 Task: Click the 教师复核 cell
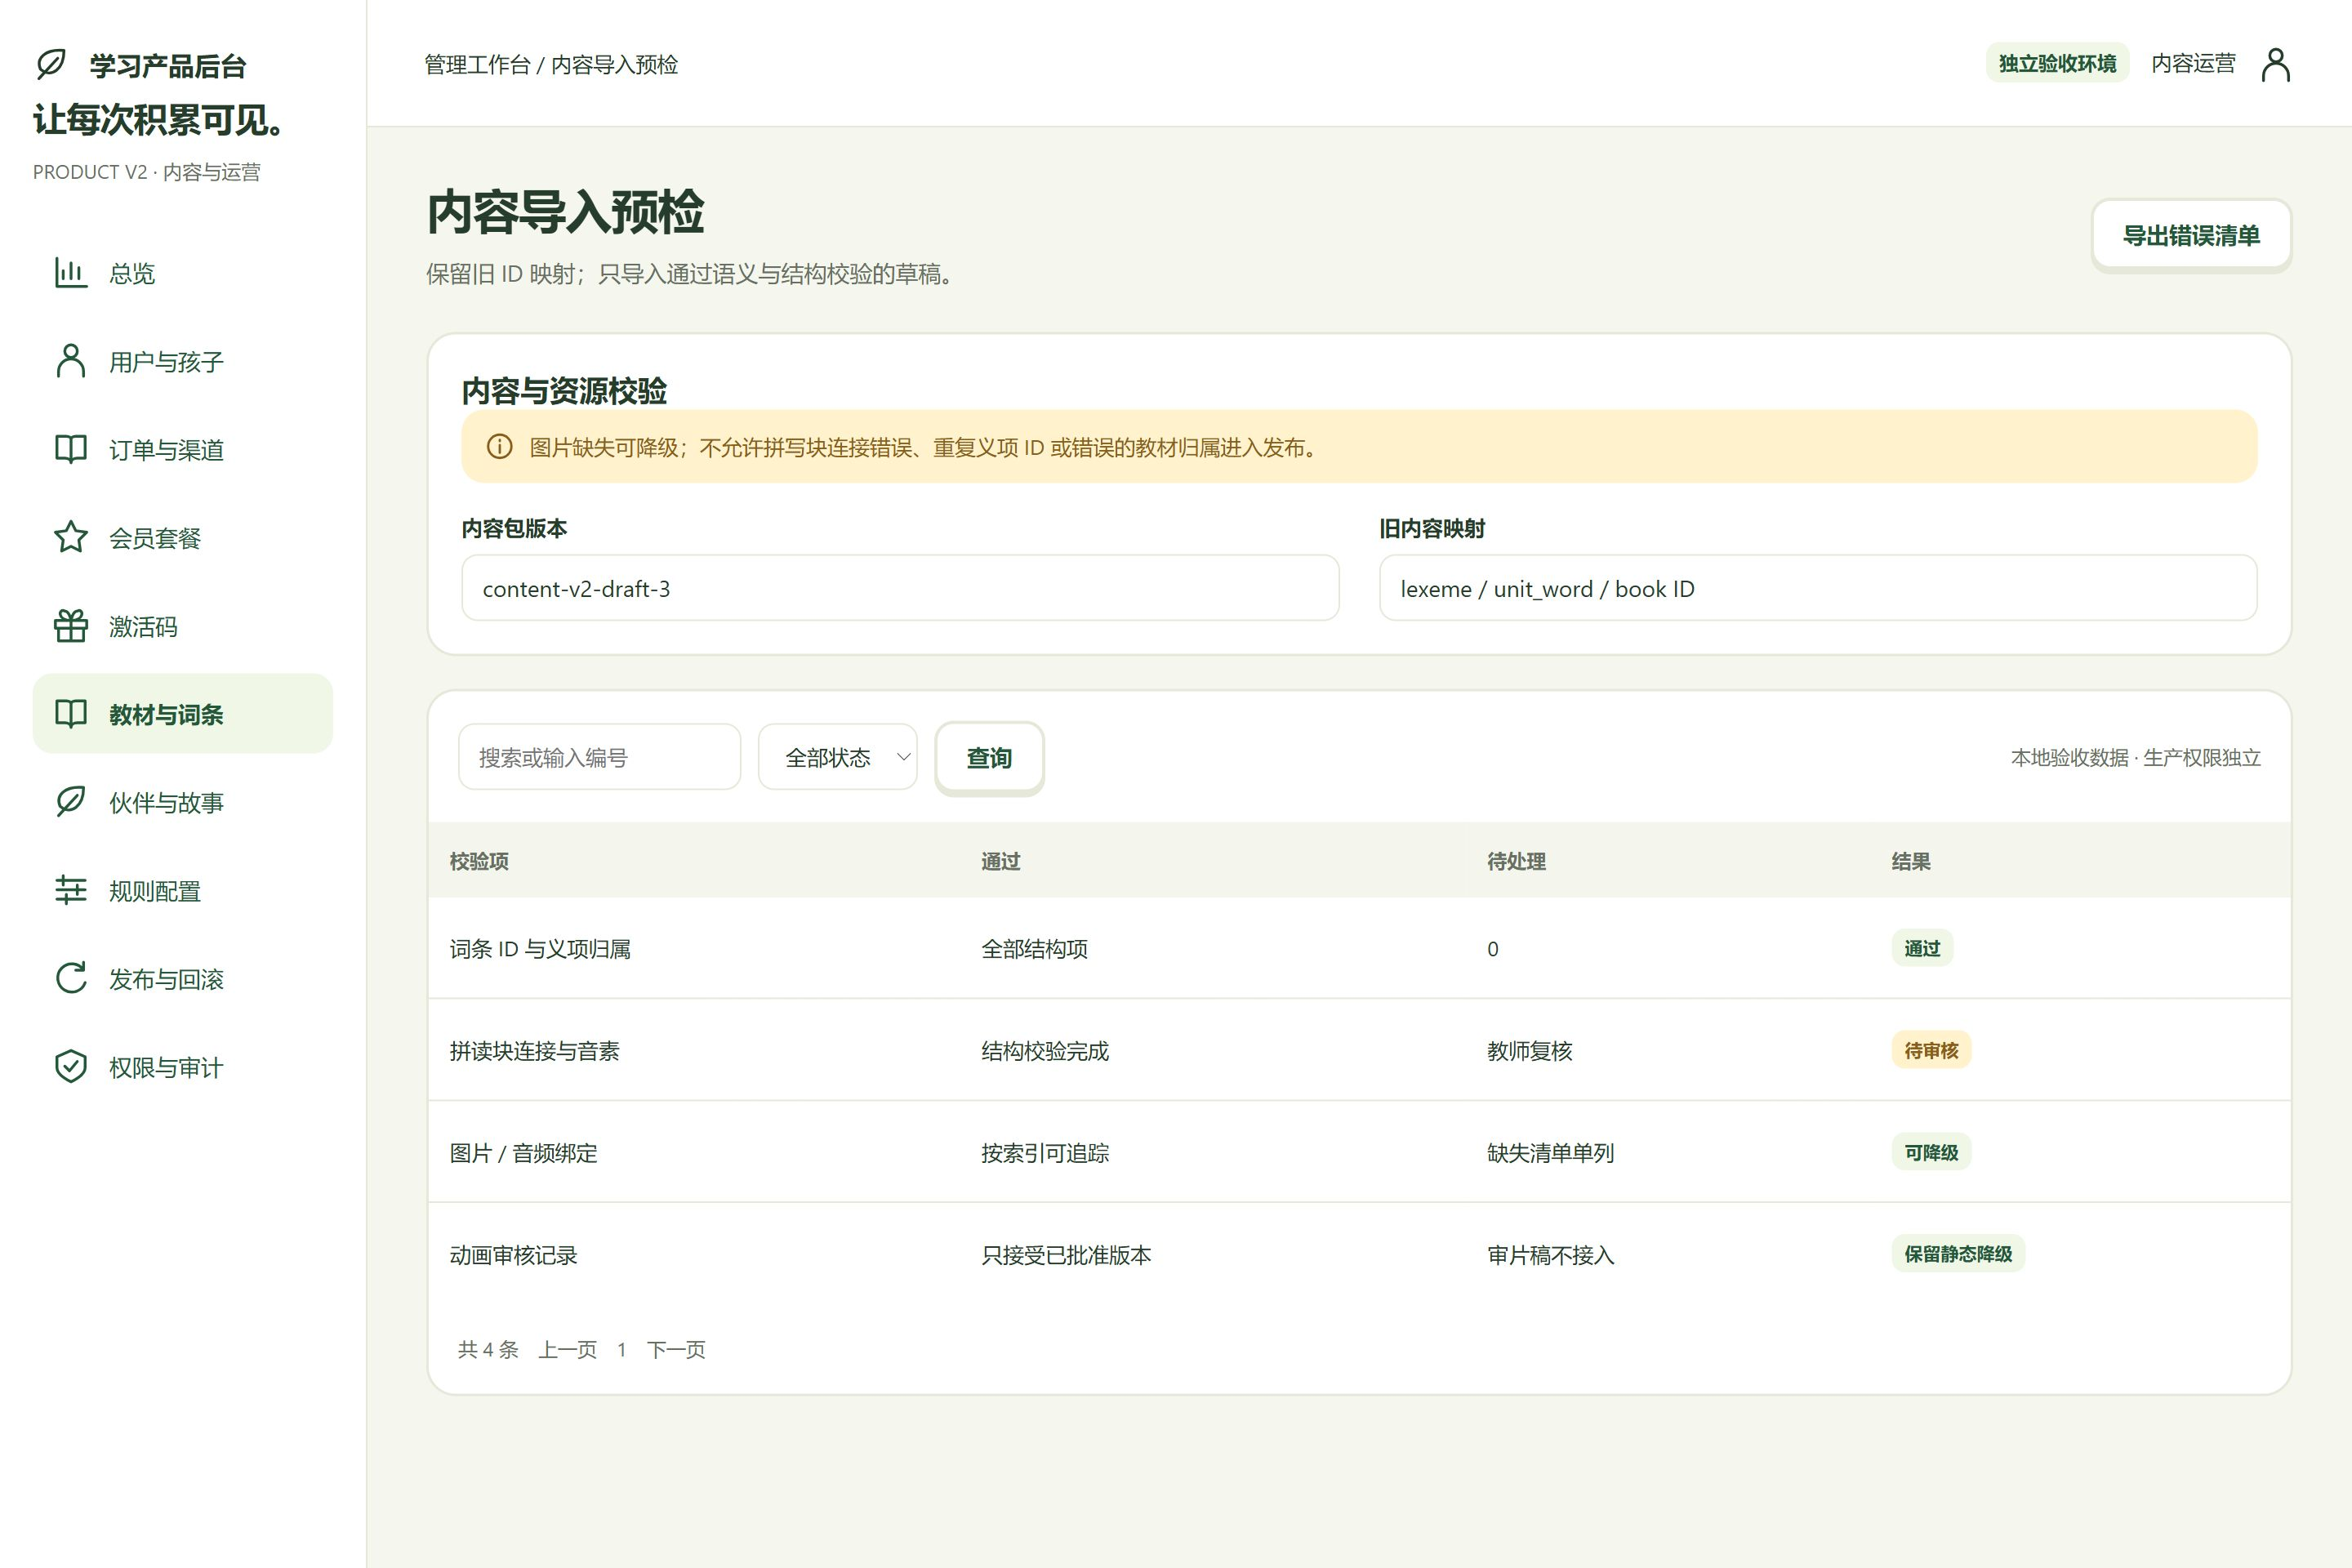point(1529,1051)
